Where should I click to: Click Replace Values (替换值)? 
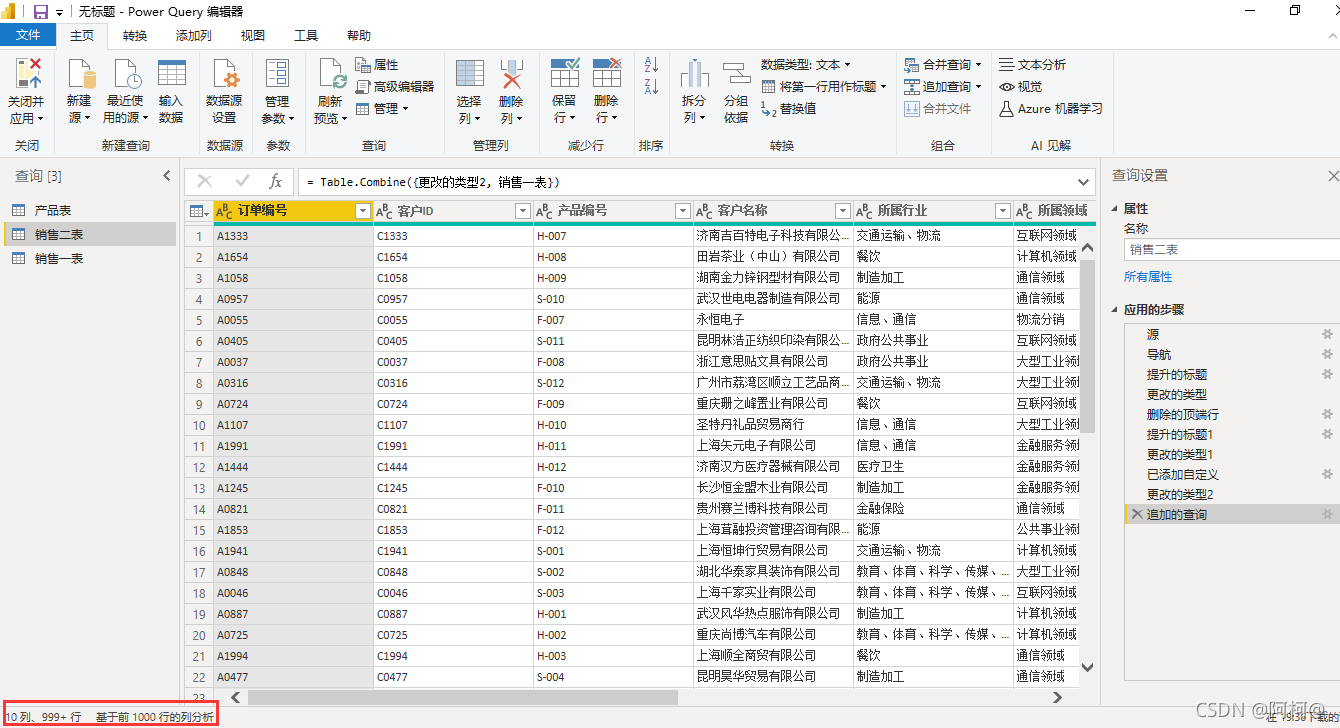click(x=789, y=108)
